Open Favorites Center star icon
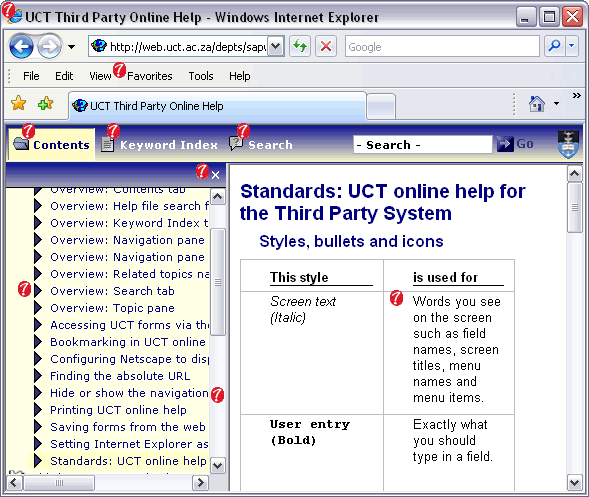 [x=18, y=103]
